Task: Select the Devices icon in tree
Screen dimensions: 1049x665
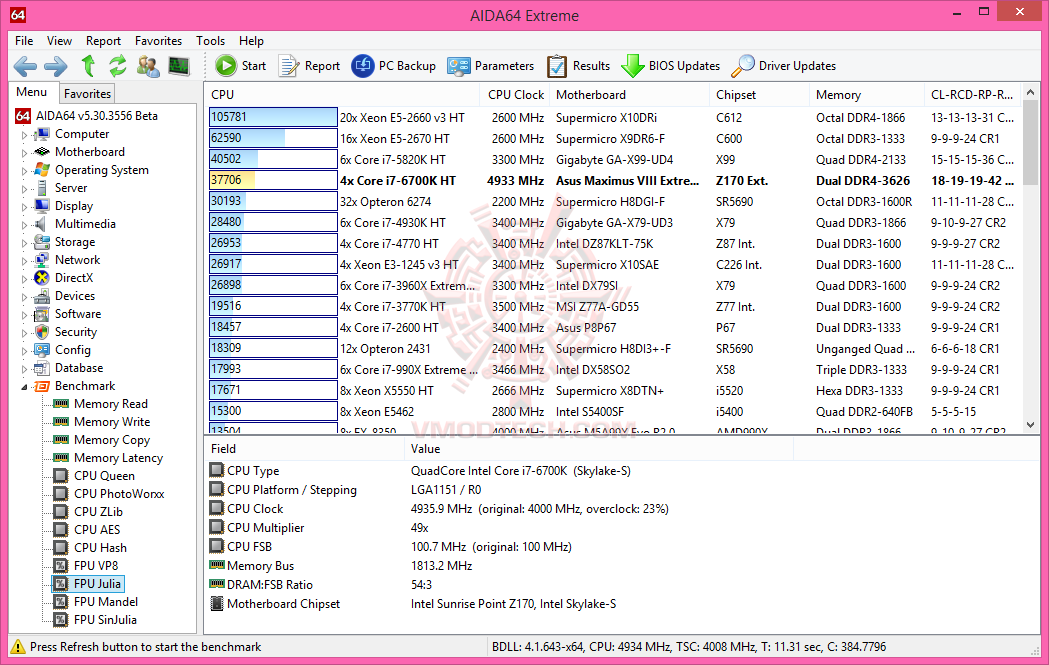Action: tap(41, 296)
